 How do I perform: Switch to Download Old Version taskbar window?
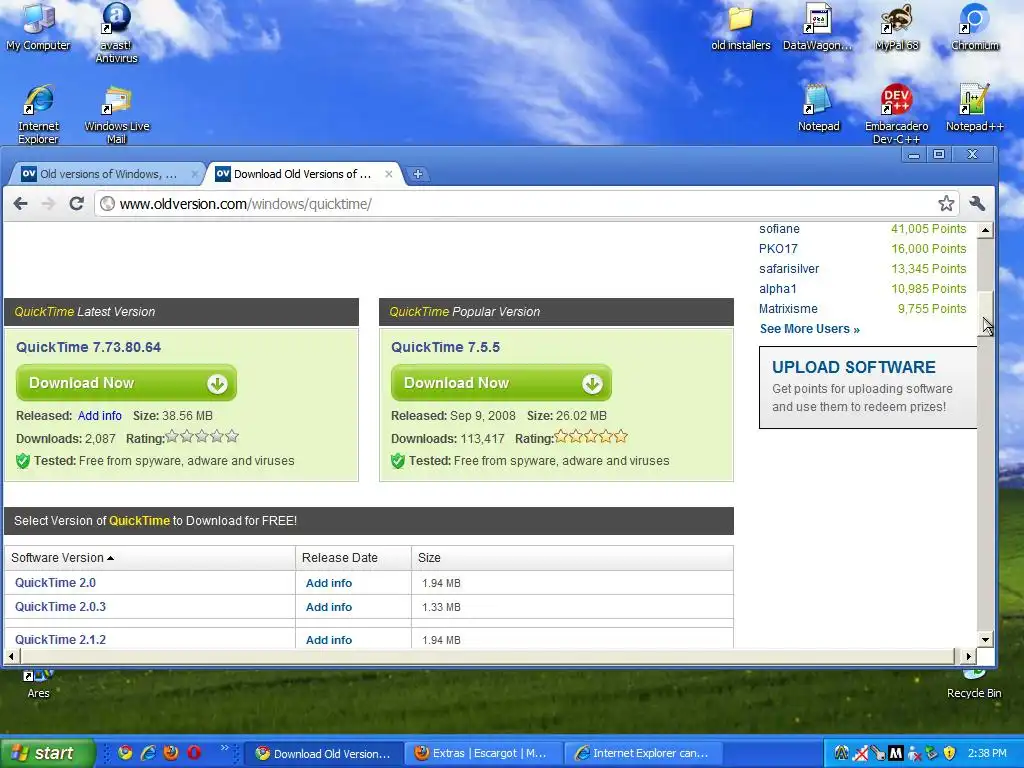pyautogui.click(x=323, y=753)
